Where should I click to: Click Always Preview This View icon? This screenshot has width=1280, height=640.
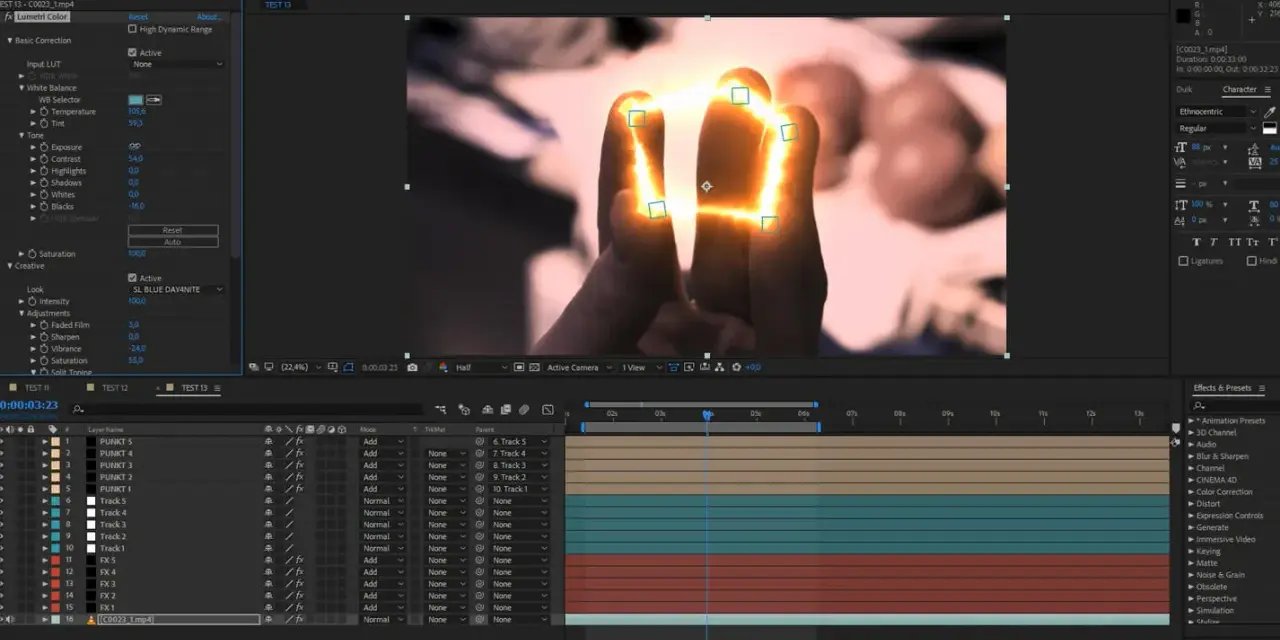pyautogui.click(x=253, y=368)
